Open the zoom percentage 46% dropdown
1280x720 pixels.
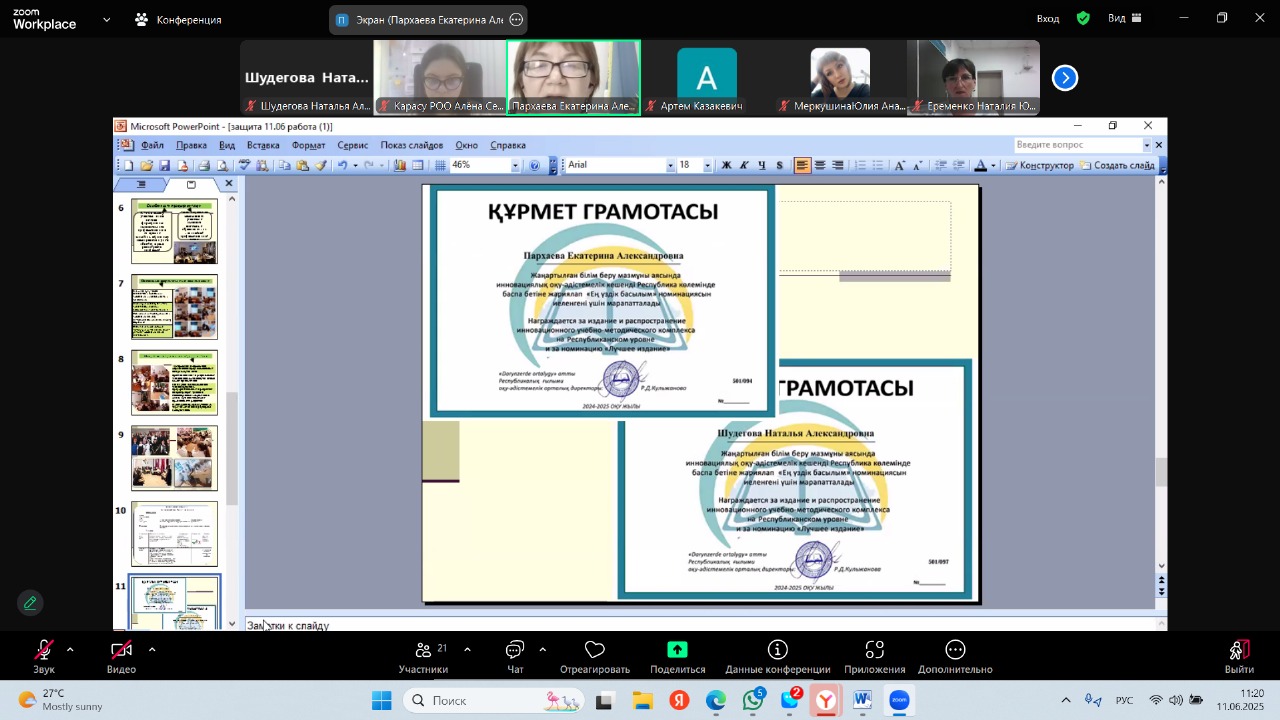point(515,166)
